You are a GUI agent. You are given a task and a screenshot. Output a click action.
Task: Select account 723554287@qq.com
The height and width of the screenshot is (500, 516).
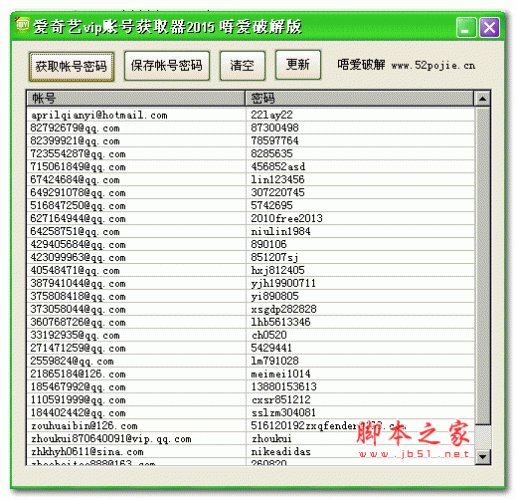tap(78, 154)
